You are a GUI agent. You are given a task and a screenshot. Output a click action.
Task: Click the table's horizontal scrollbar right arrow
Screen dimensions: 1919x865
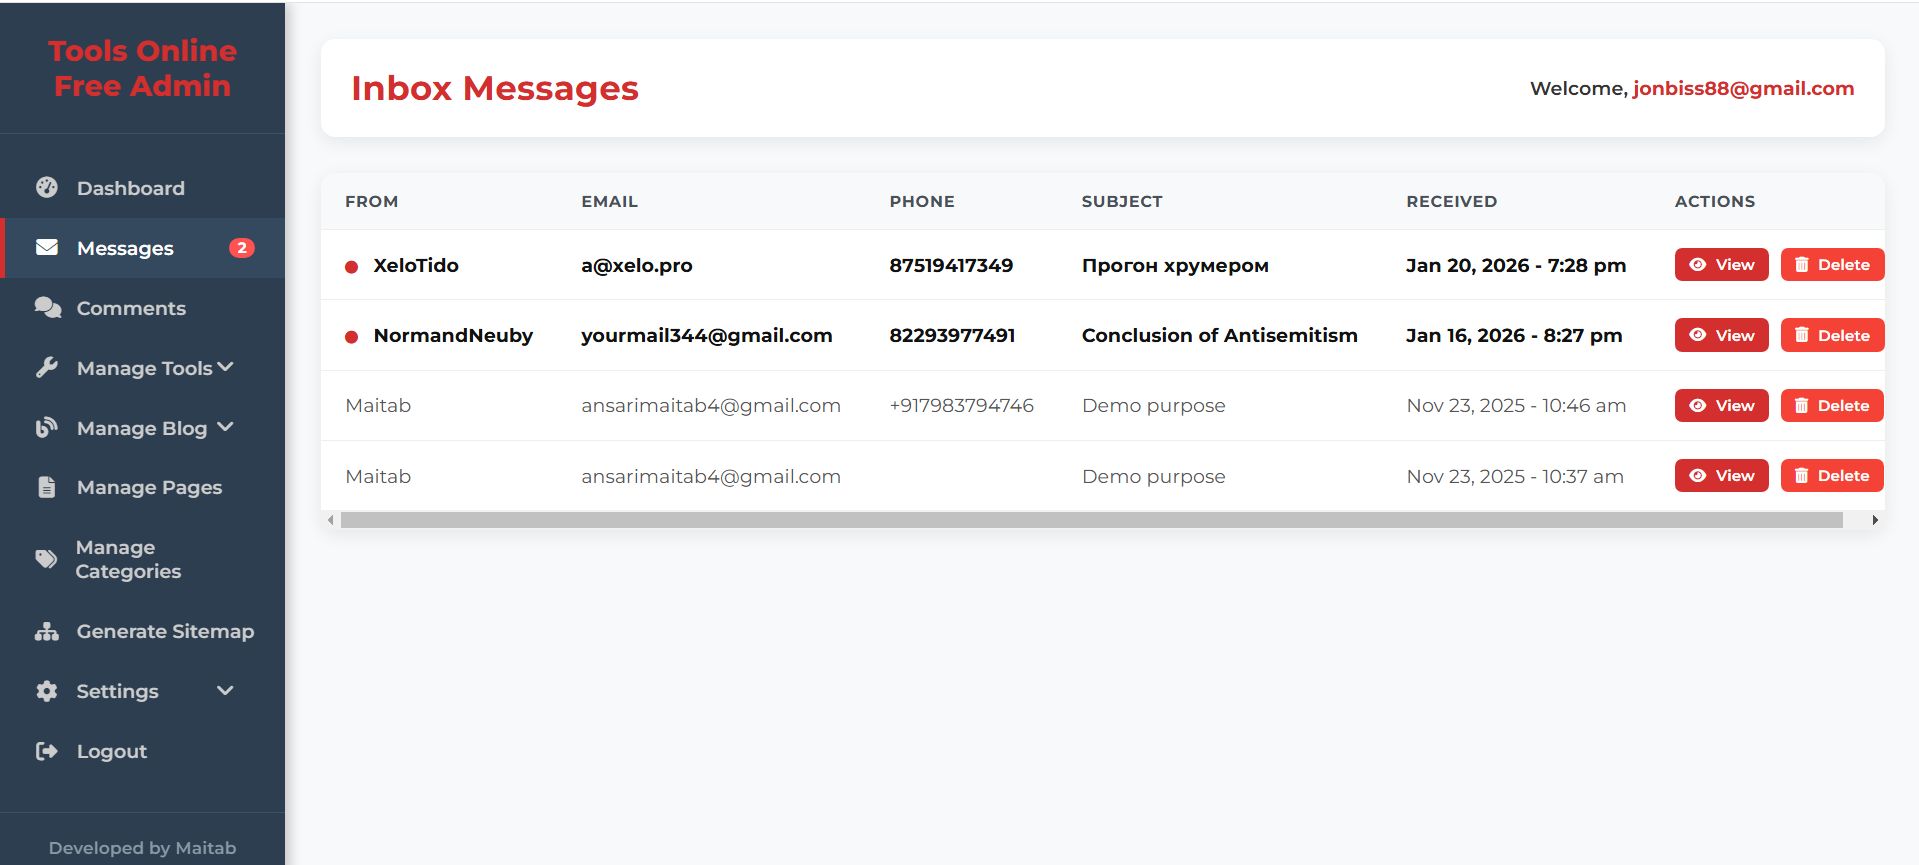point(1875,520)
